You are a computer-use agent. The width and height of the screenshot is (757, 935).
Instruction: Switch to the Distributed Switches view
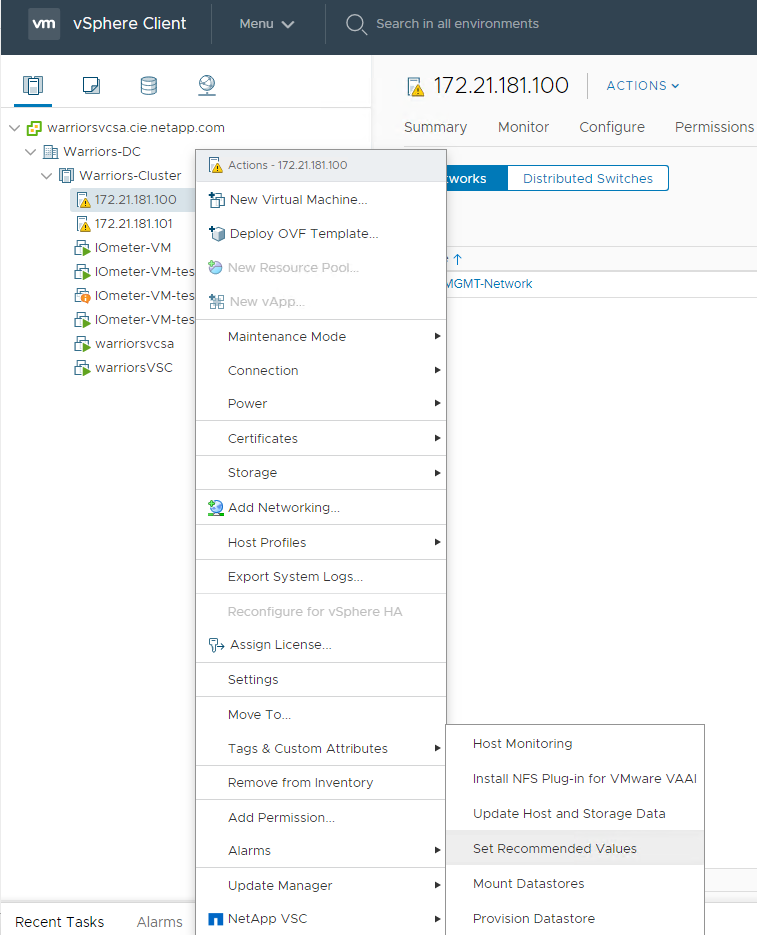[587, 179]
